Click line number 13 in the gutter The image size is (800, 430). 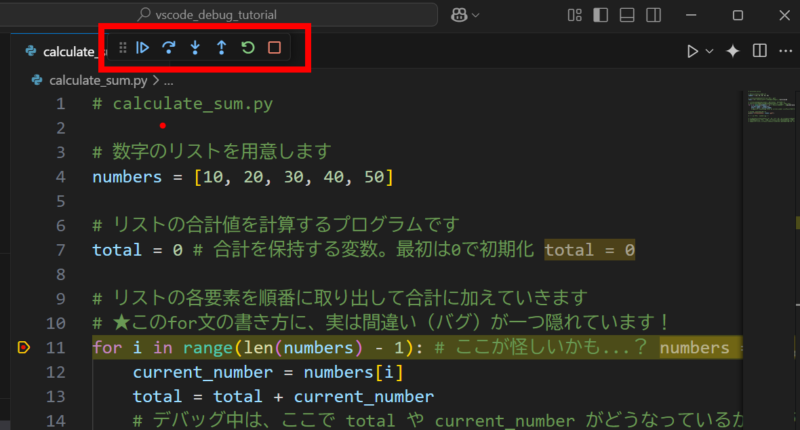click(x=56, y=396)
